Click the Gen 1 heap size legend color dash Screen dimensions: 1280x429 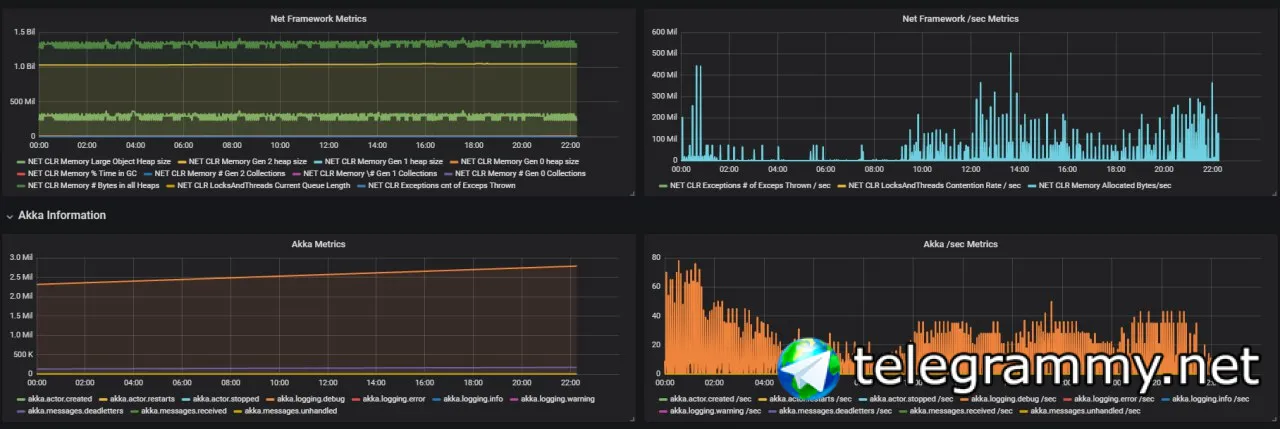319,161
